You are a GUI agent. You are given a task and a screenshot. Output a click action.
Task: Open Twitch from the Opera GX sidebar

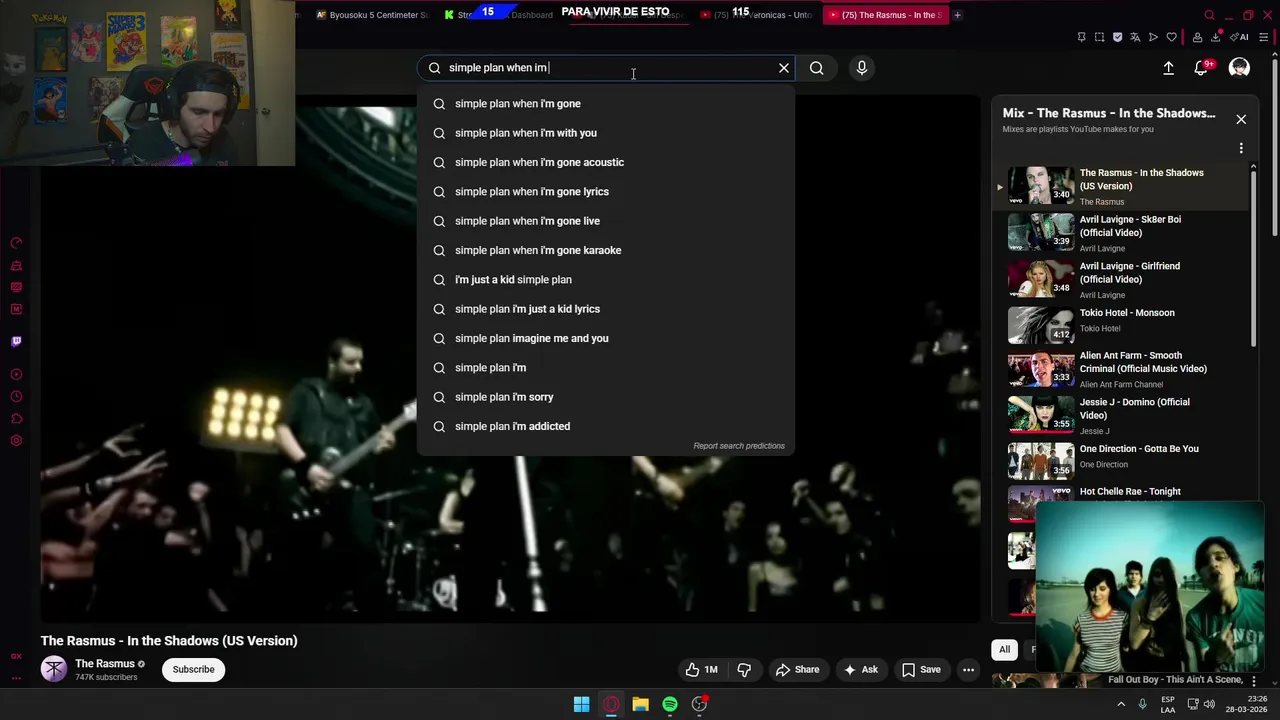pos(16,341)
